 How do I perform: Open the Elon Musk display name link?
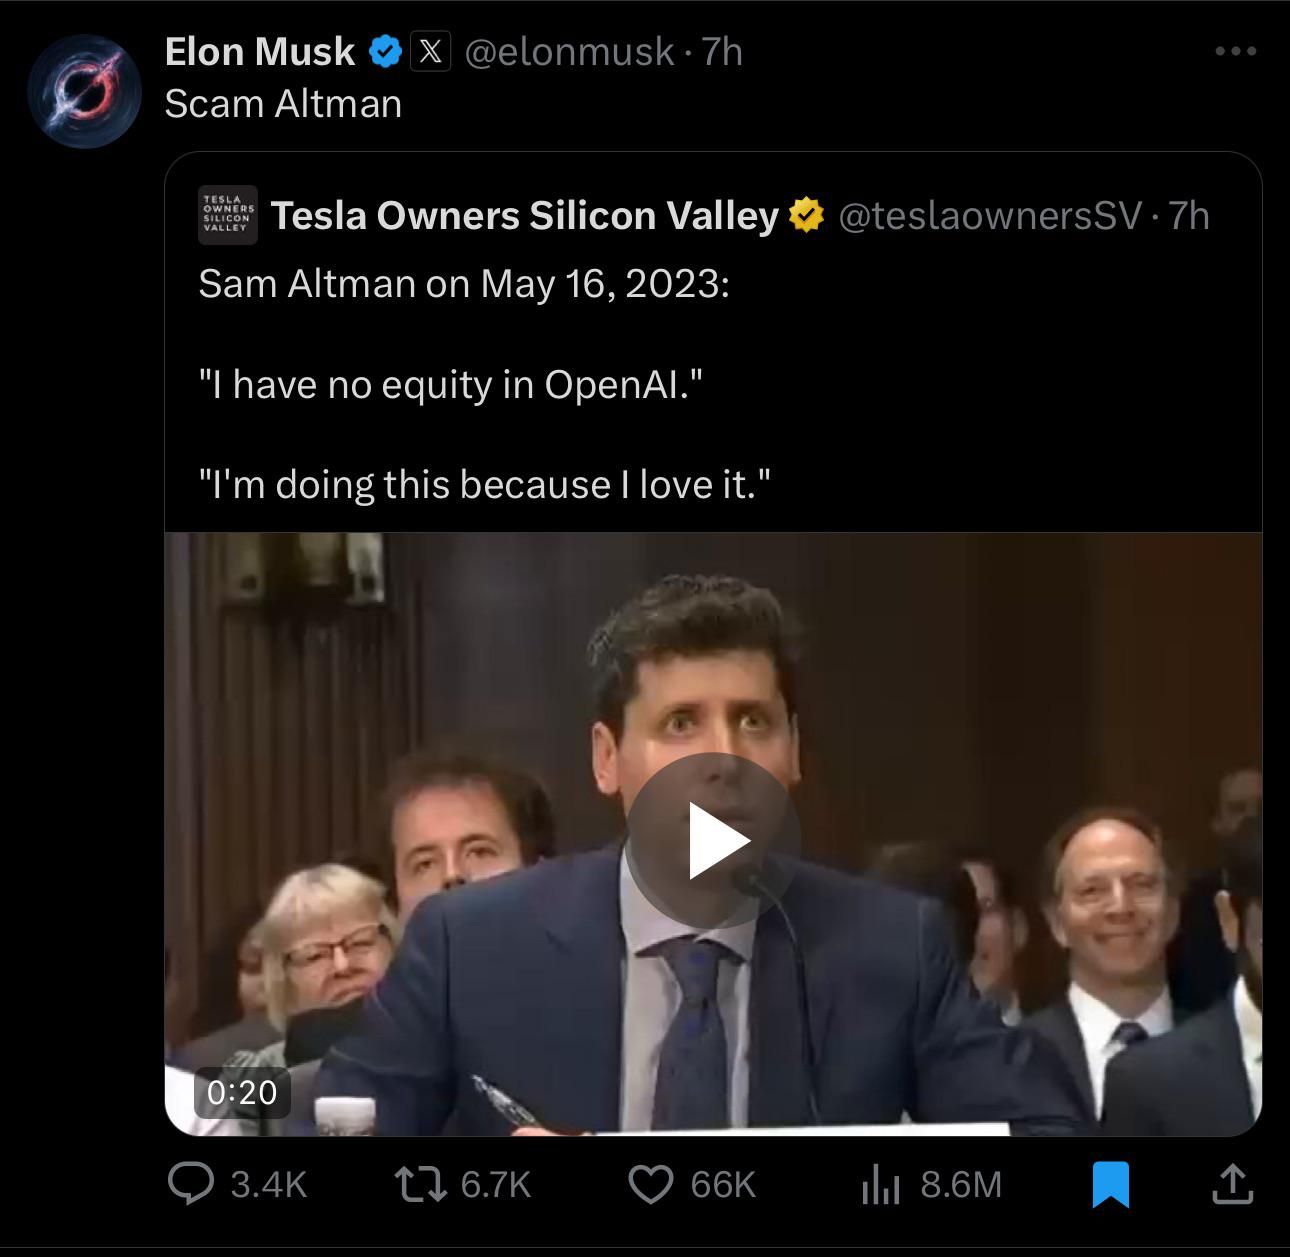point(259,51)
